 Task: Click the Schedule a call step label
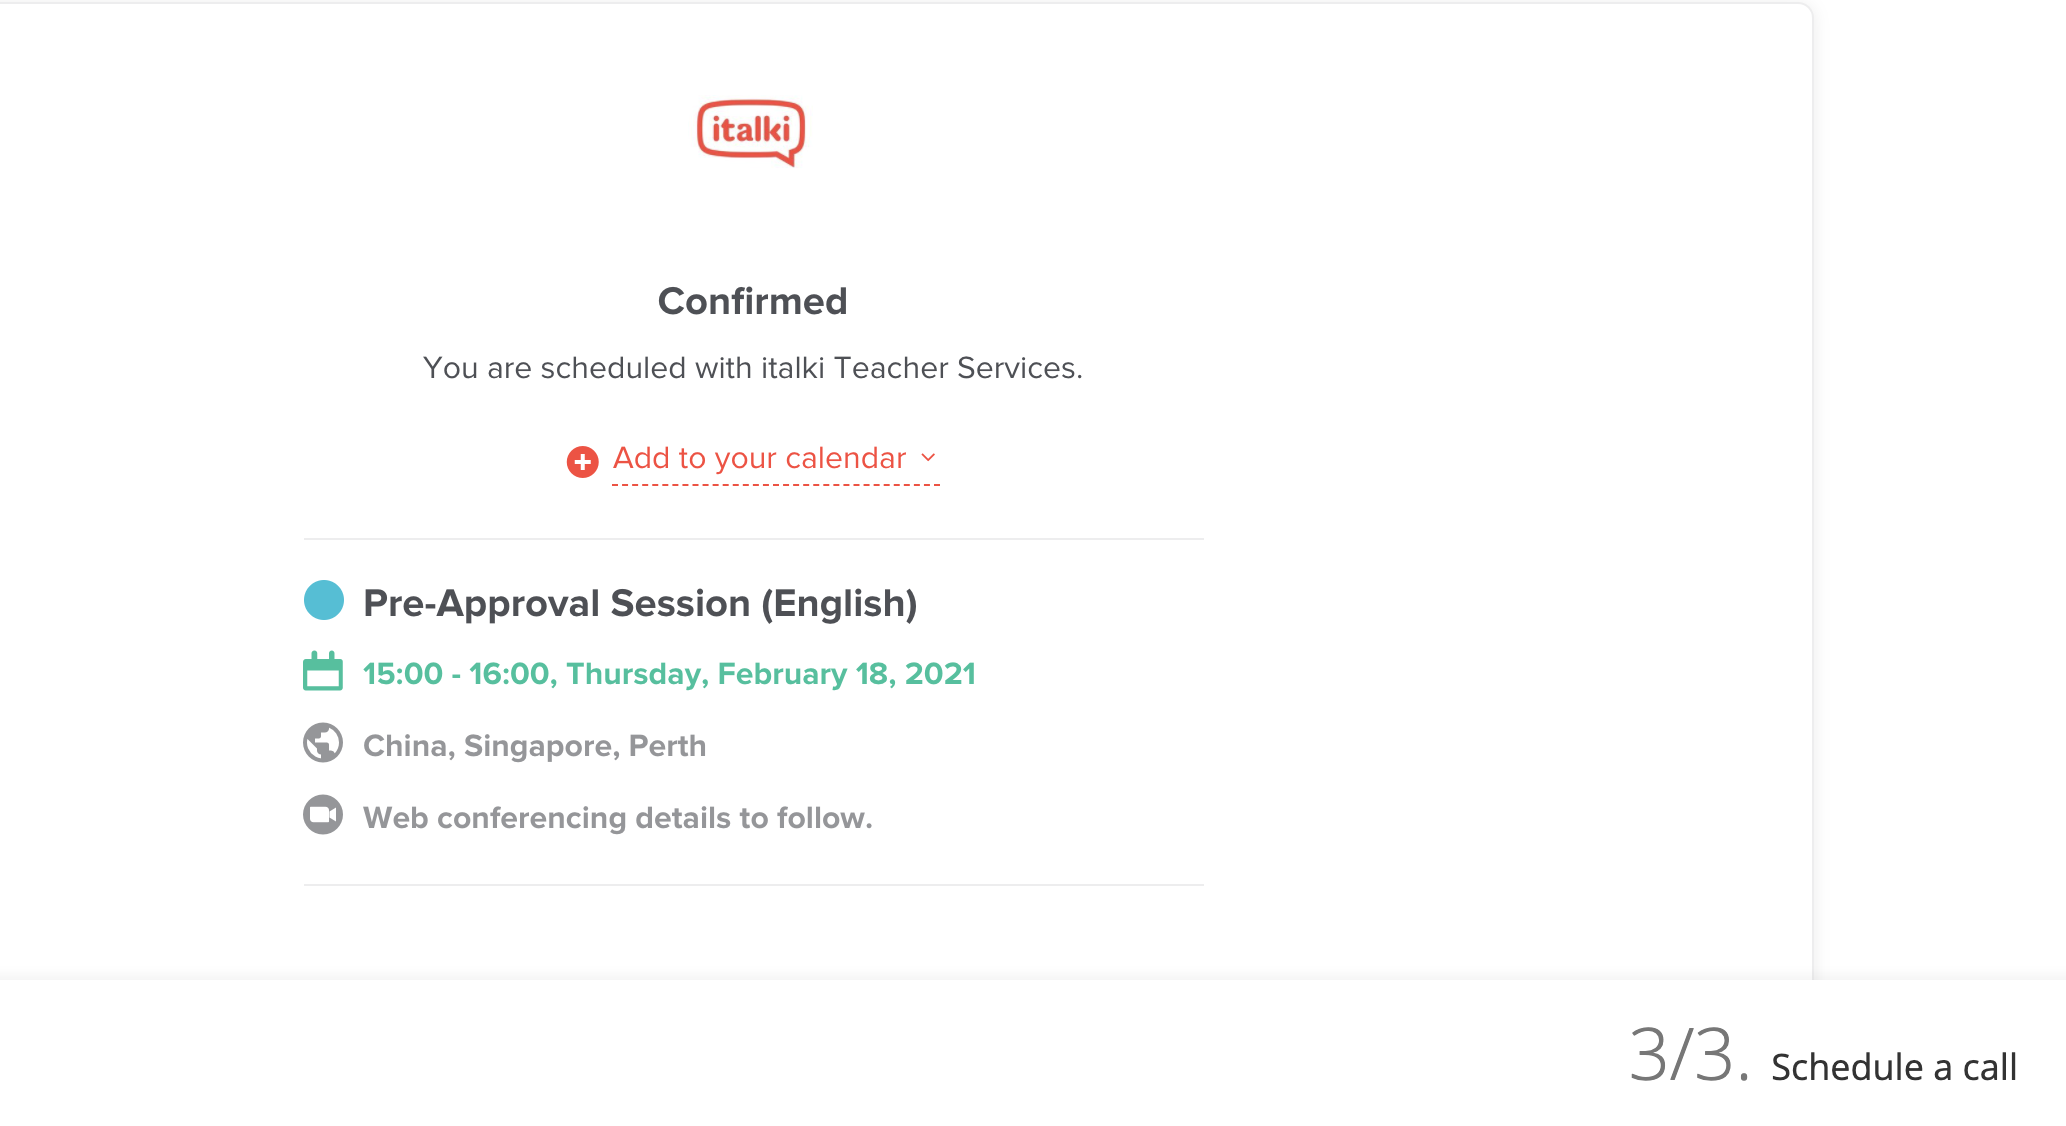(1894, 1067)
